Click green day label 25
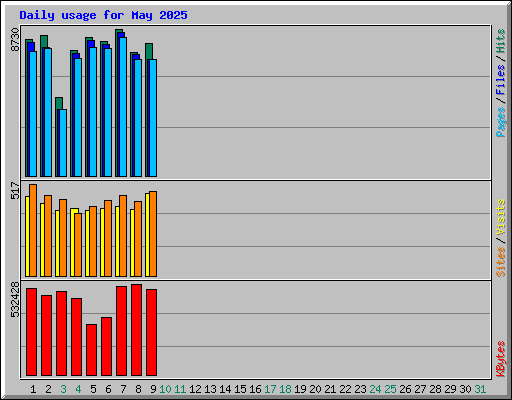The height and width of the screenshot is (400, 512). (x=390, y=389)
